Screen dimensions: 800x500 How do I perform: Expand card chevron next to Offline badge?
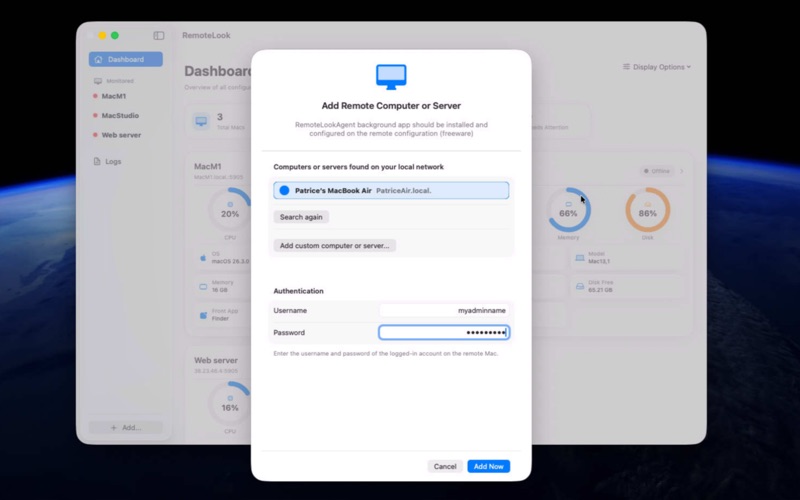682,171
